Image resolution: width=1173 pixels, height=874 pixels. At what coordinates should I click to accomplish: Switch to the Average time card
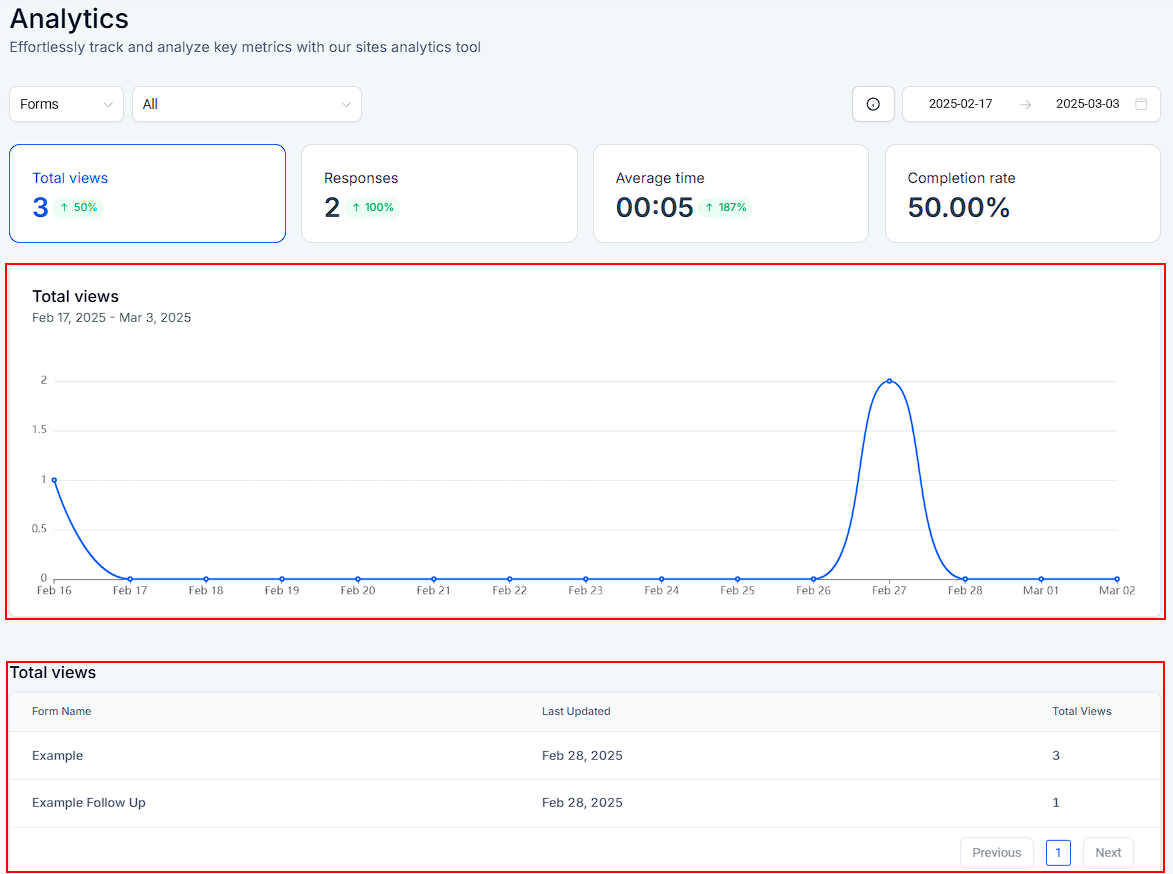pyautogui.click(x=730, y=193)
